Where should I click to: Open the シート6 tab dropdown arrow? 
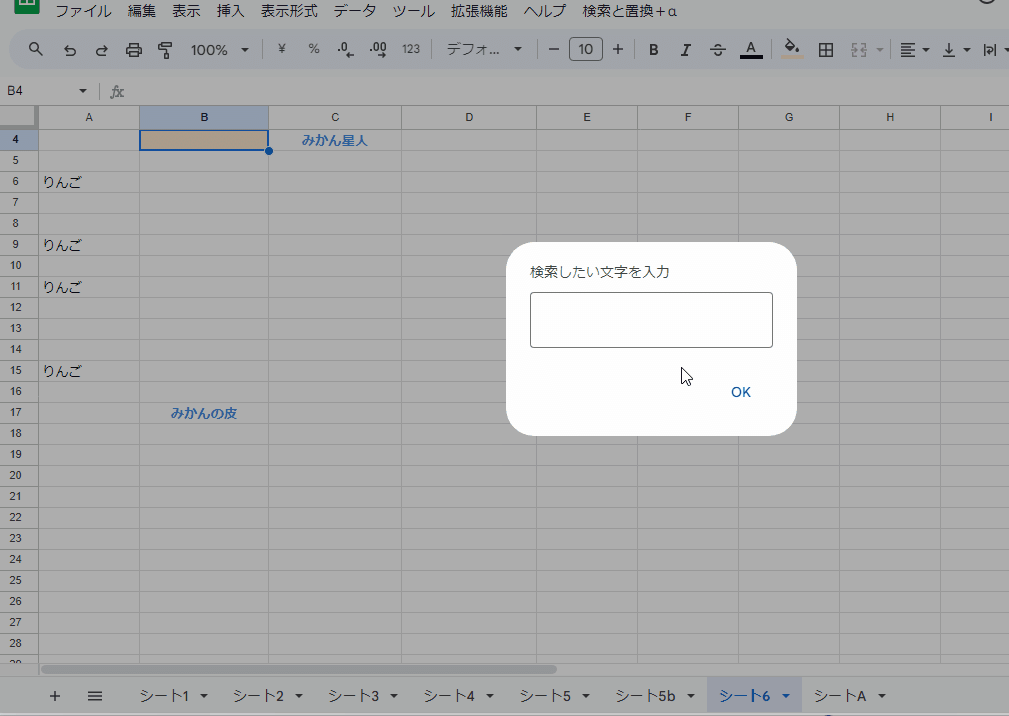point(786,696)
